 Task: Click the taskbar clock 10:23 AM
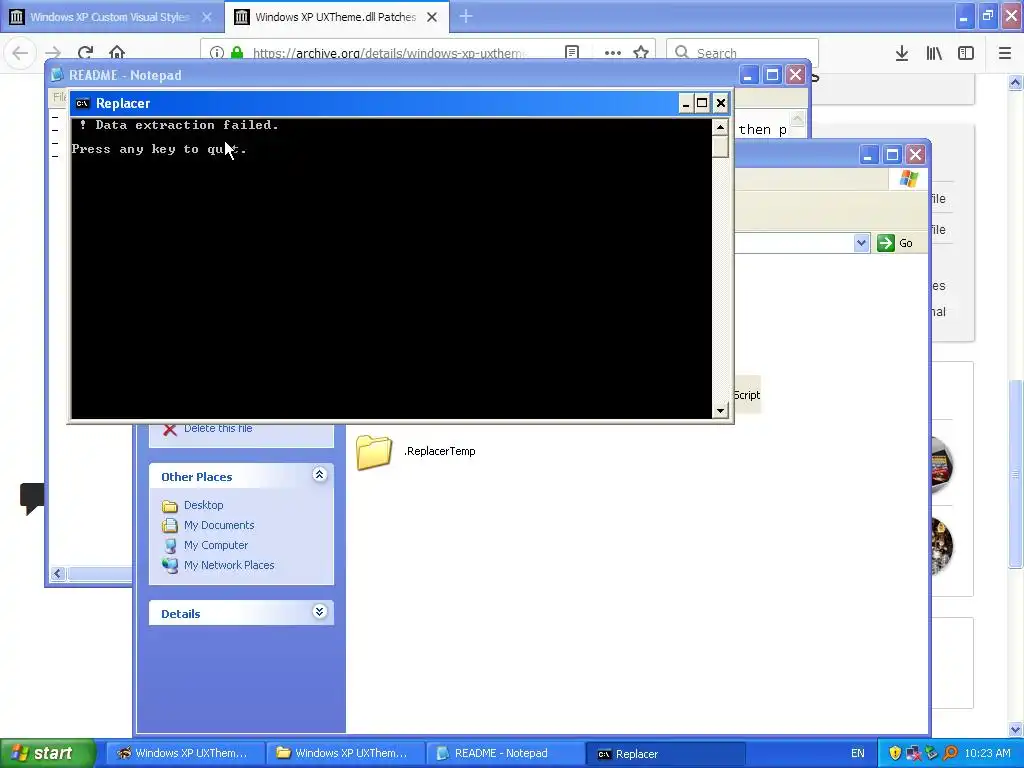pyautogui.click(x=987, y=754)
